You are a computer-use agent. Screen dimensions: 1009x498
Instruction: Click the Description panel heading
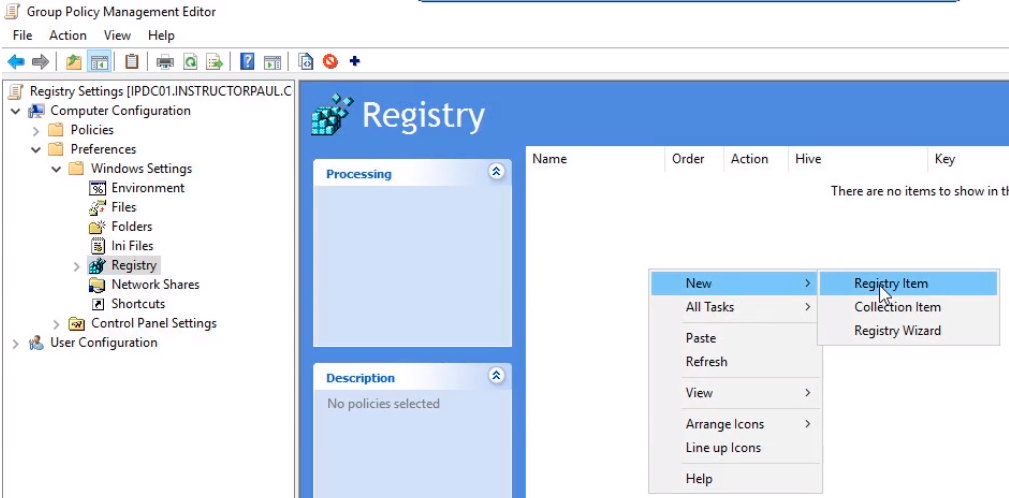pyautogui.click(x=360, y=378)
